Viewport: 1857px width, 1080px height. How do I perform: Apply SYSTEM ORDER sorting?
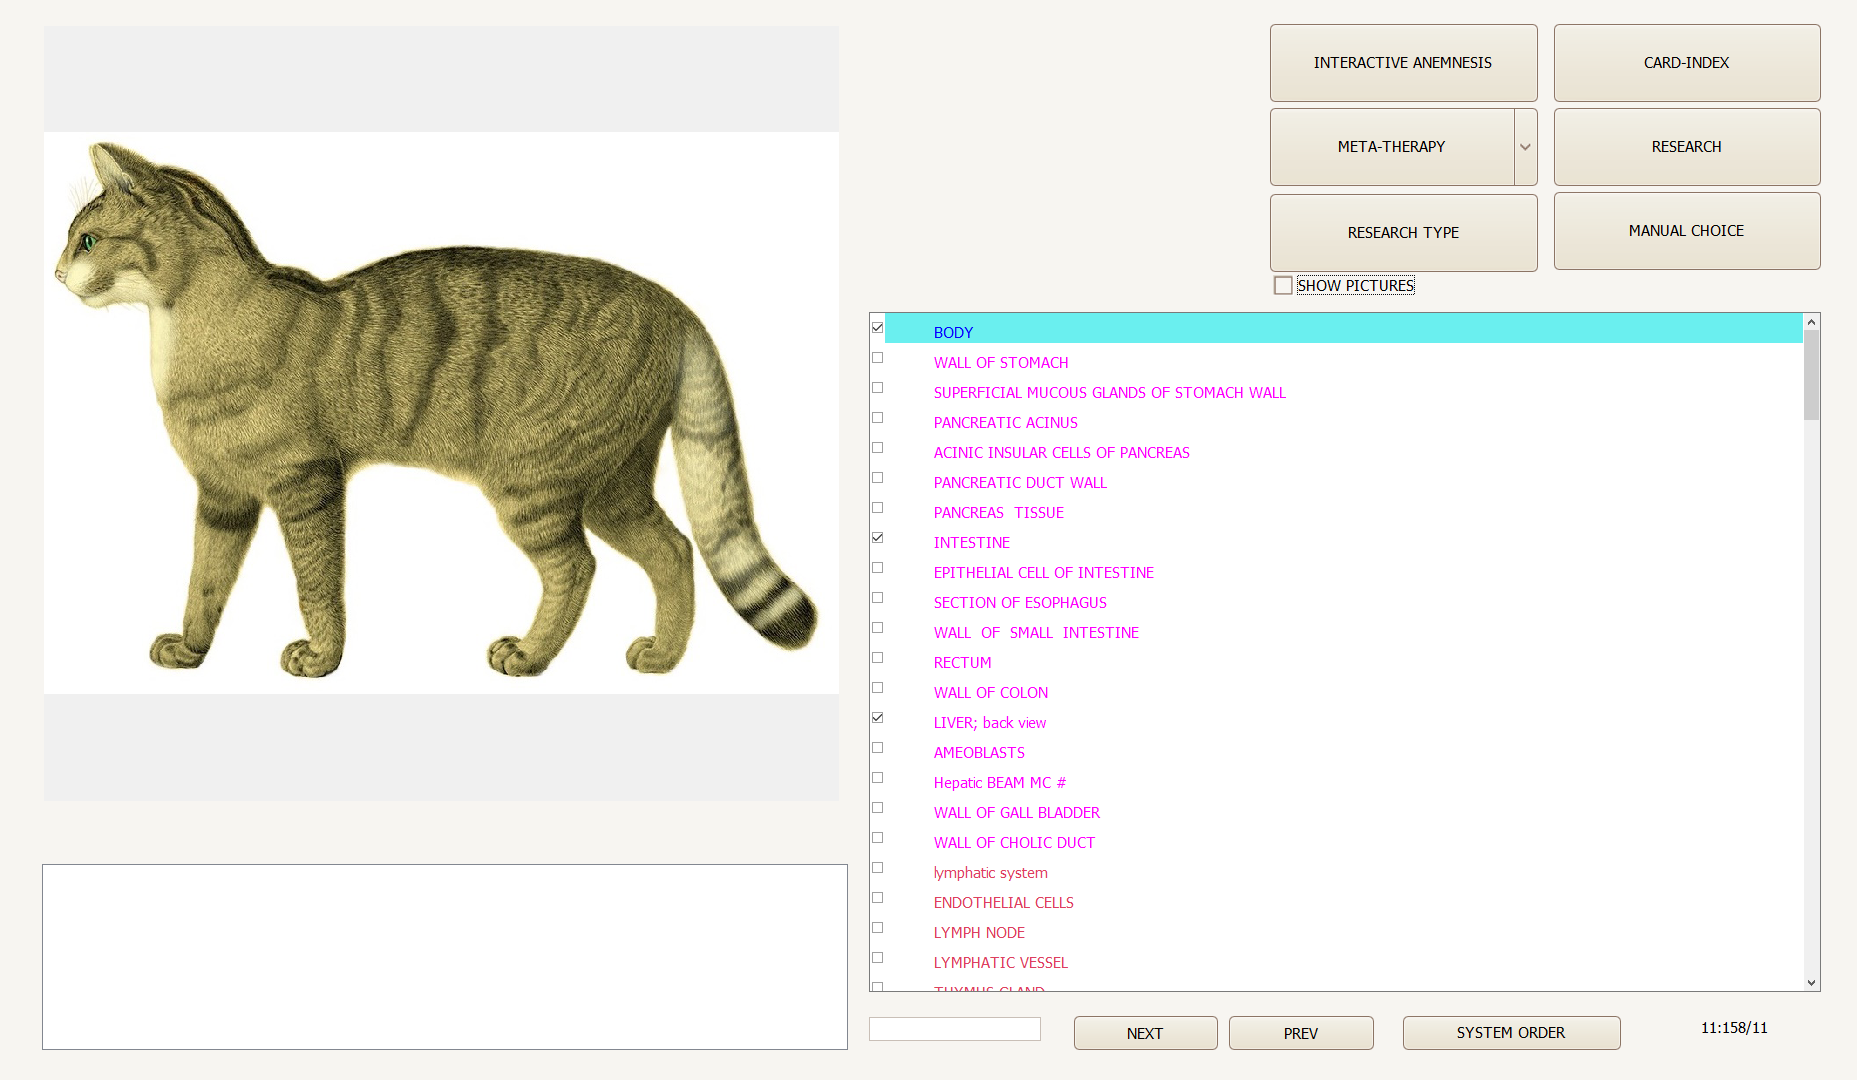point(1511,1033)
